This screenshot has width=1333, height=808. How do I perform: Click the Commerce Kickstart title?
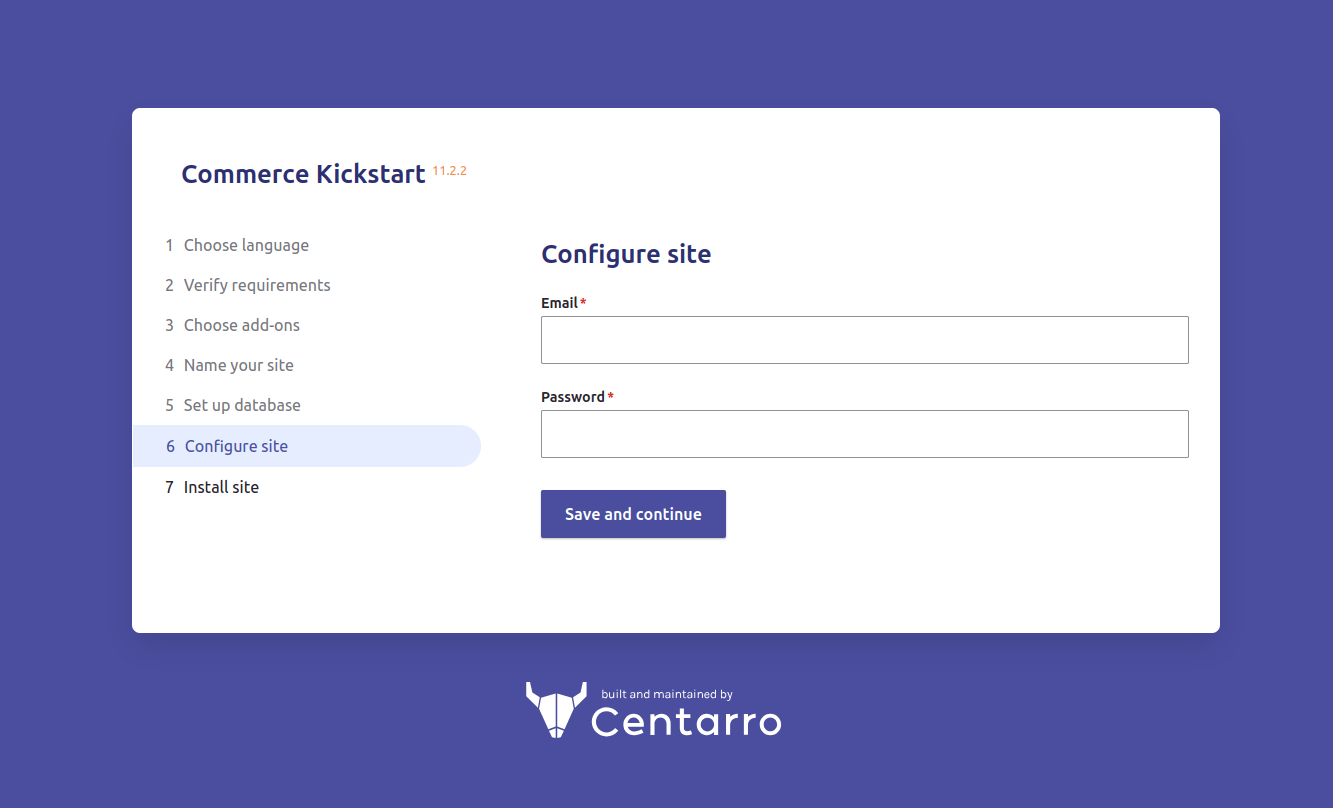[303, 174]
